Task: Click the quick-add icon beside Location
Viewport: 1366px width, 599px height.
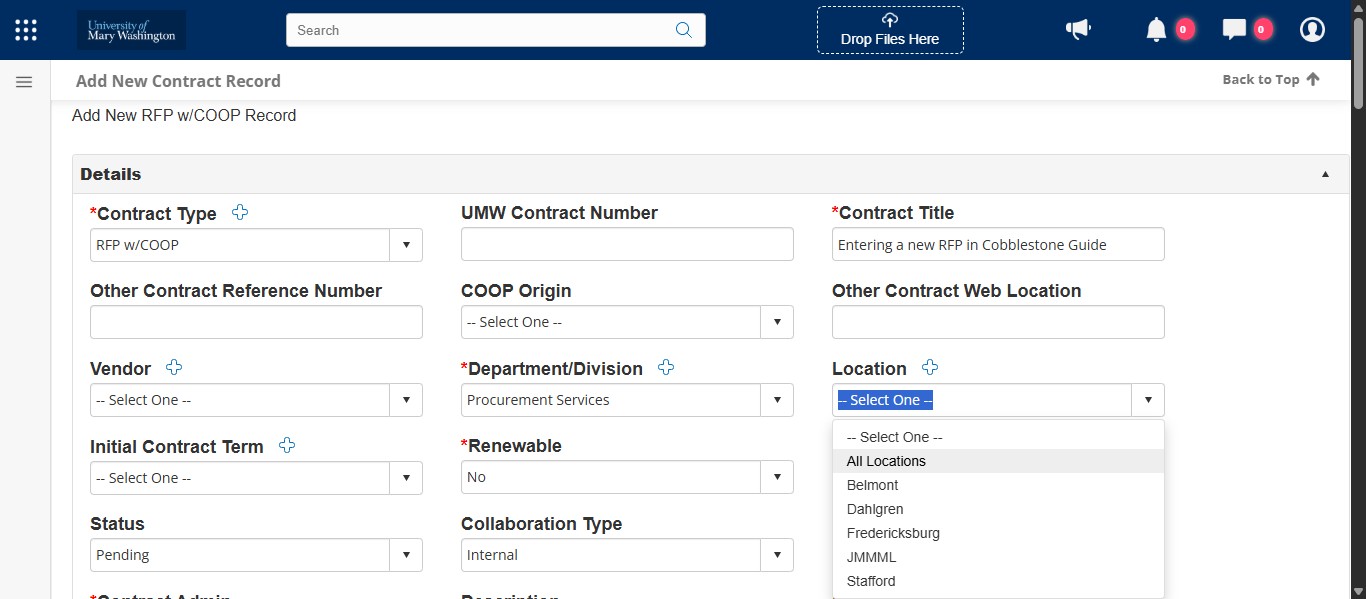Action: tap(930, 367)
